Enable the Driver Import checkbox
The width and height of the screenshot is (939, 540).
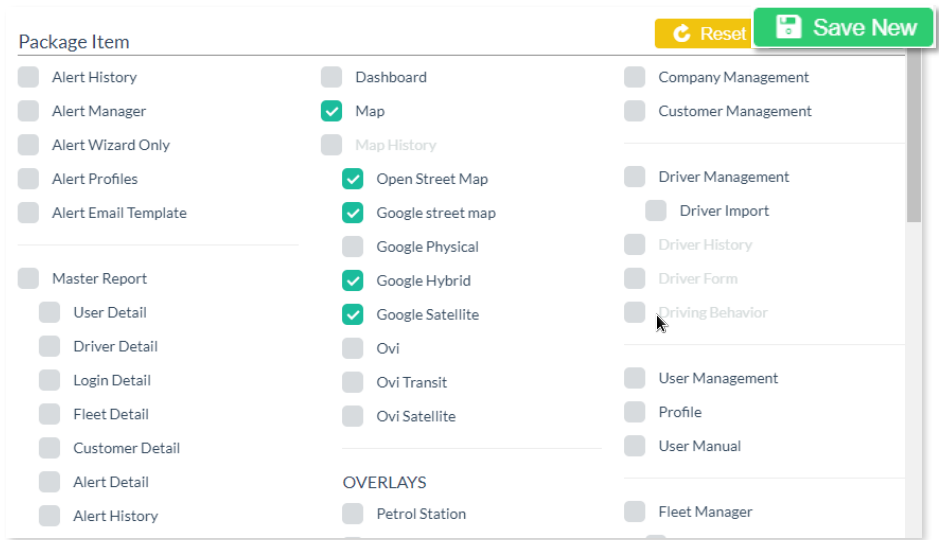(x=656, y=211)
